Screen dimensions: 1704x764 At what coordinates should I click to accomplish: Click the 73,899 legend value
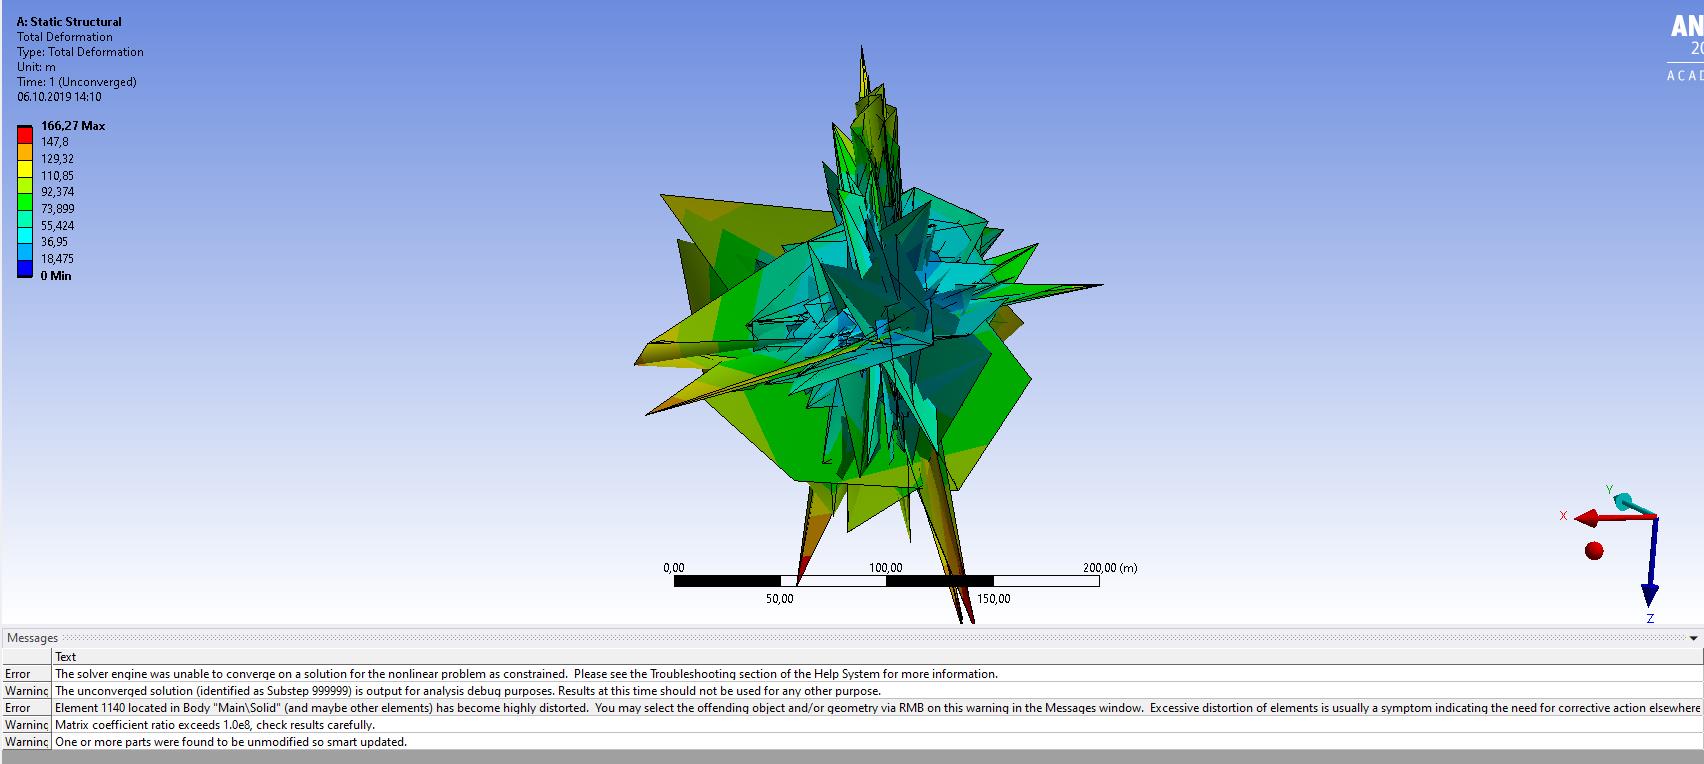(57, 209)
